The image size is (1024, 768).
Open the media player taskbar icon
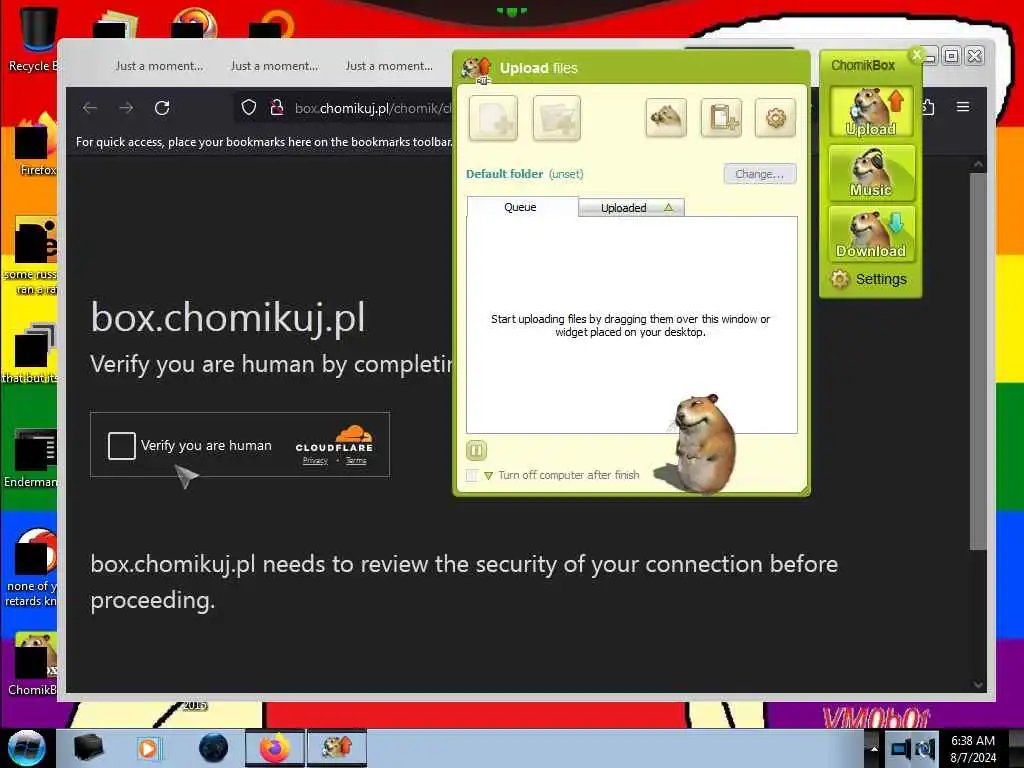click(148, 748)
